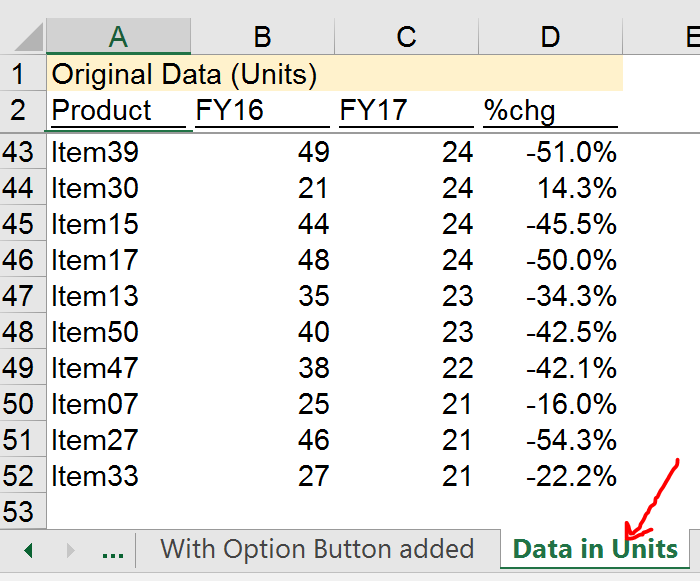Select column A header
This screenshot has width=700, height=581.
point(118,36)
